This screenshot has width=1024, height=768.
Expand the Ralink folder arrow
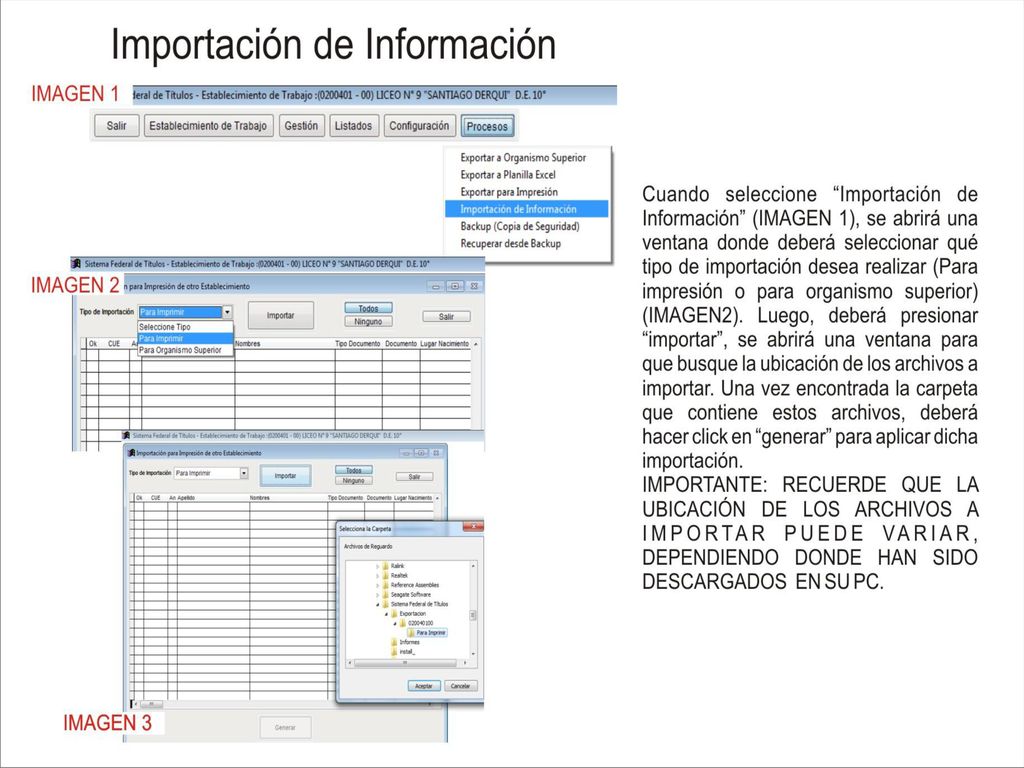click(377, 566)
